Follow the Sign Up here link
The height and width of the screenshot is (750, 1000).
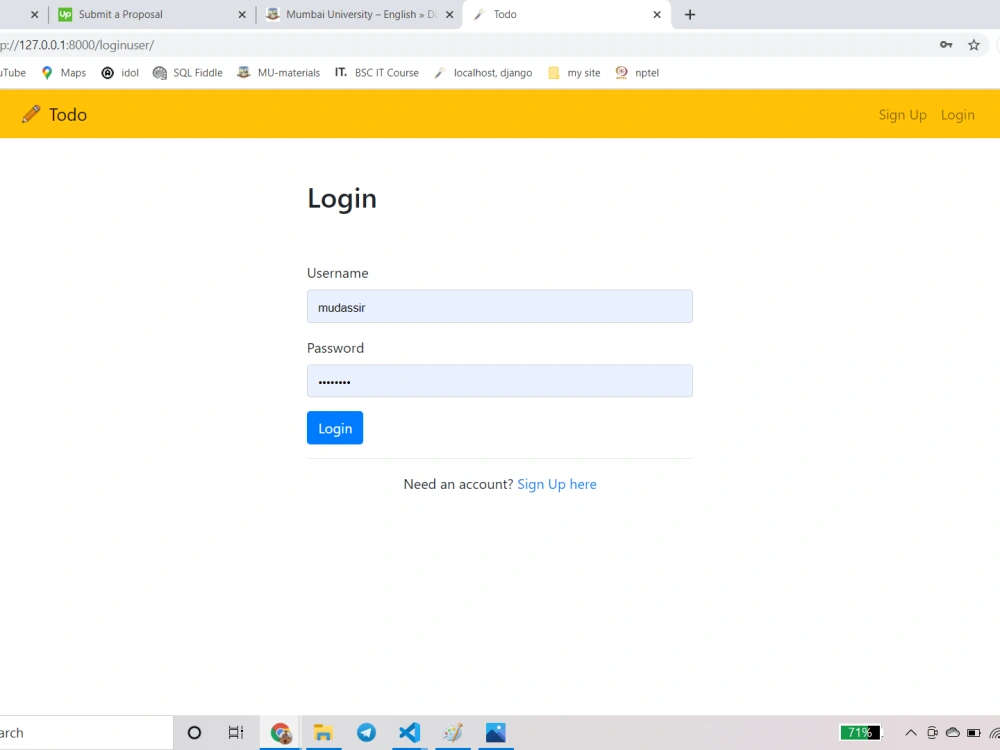pyautogui.click(x=557, y=484)
